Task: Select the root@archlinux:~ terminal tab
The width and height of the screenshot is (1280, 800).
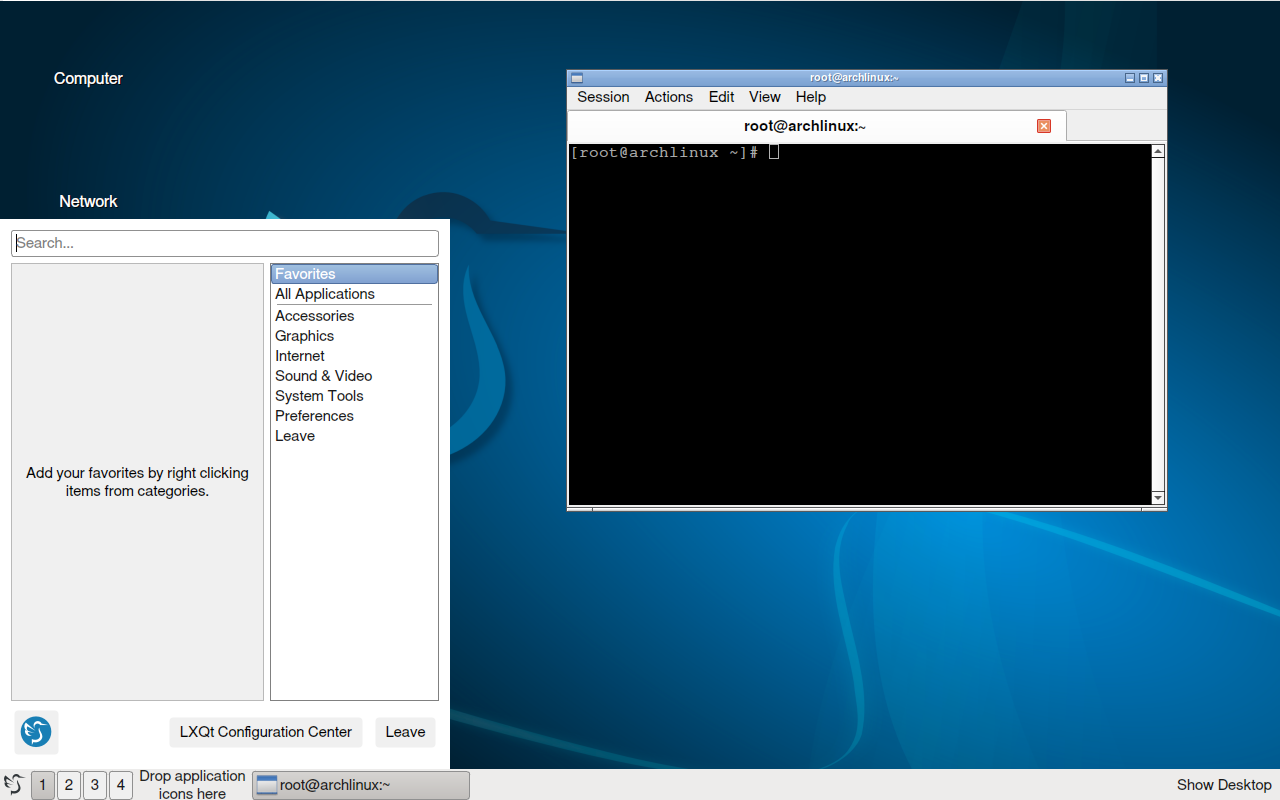Action: coord(816,126)
